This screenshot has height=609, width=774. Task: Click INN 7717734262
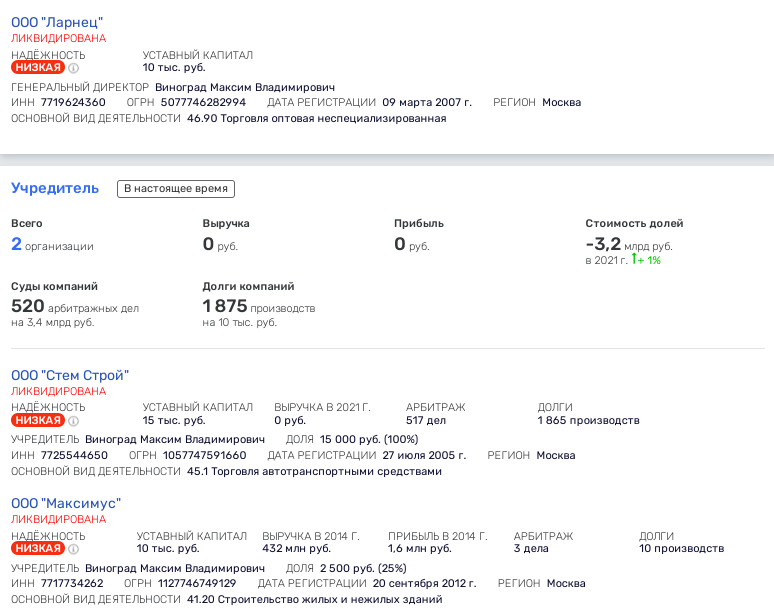click(x=72, y=583)
